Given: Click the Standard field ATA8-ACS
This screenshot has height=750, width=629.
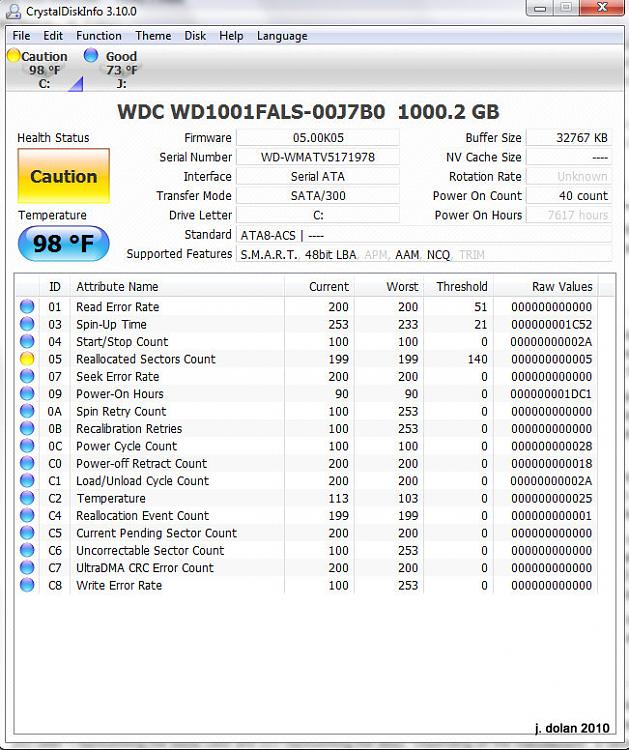Looking at the screenshot, I should click(424, 235).
